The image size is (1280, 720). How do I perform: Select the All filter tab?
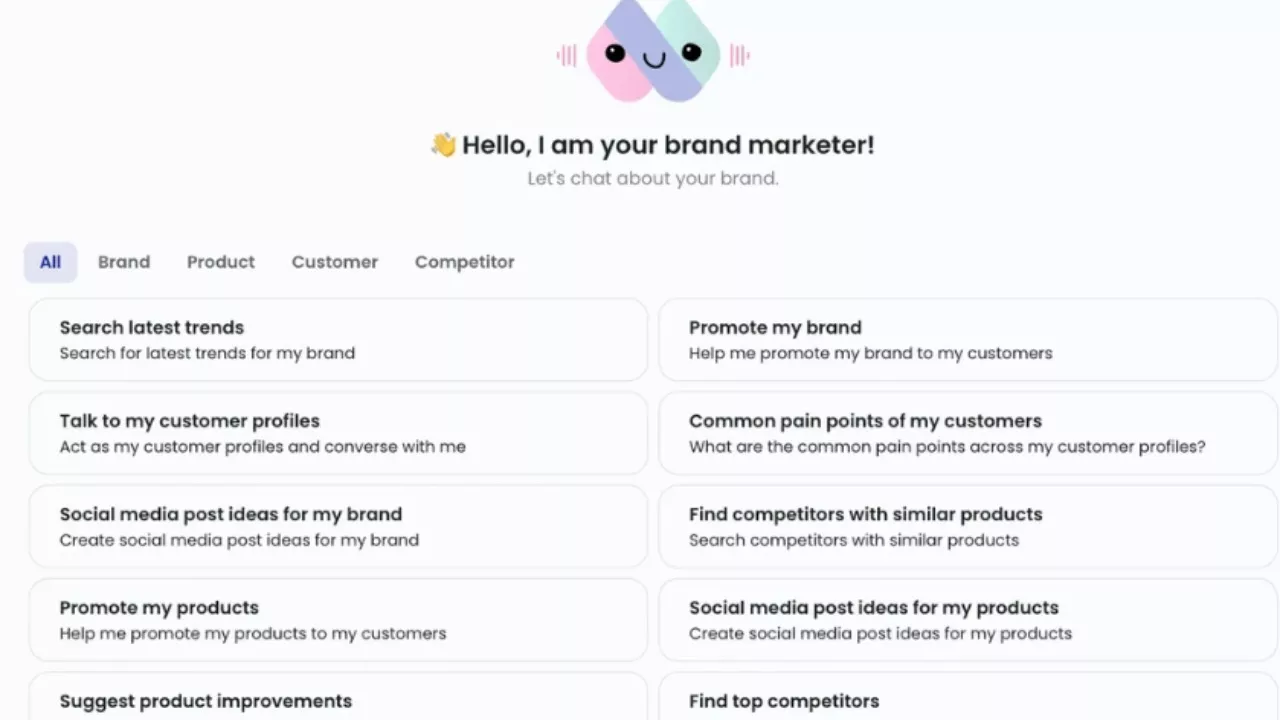pos(50,262)
